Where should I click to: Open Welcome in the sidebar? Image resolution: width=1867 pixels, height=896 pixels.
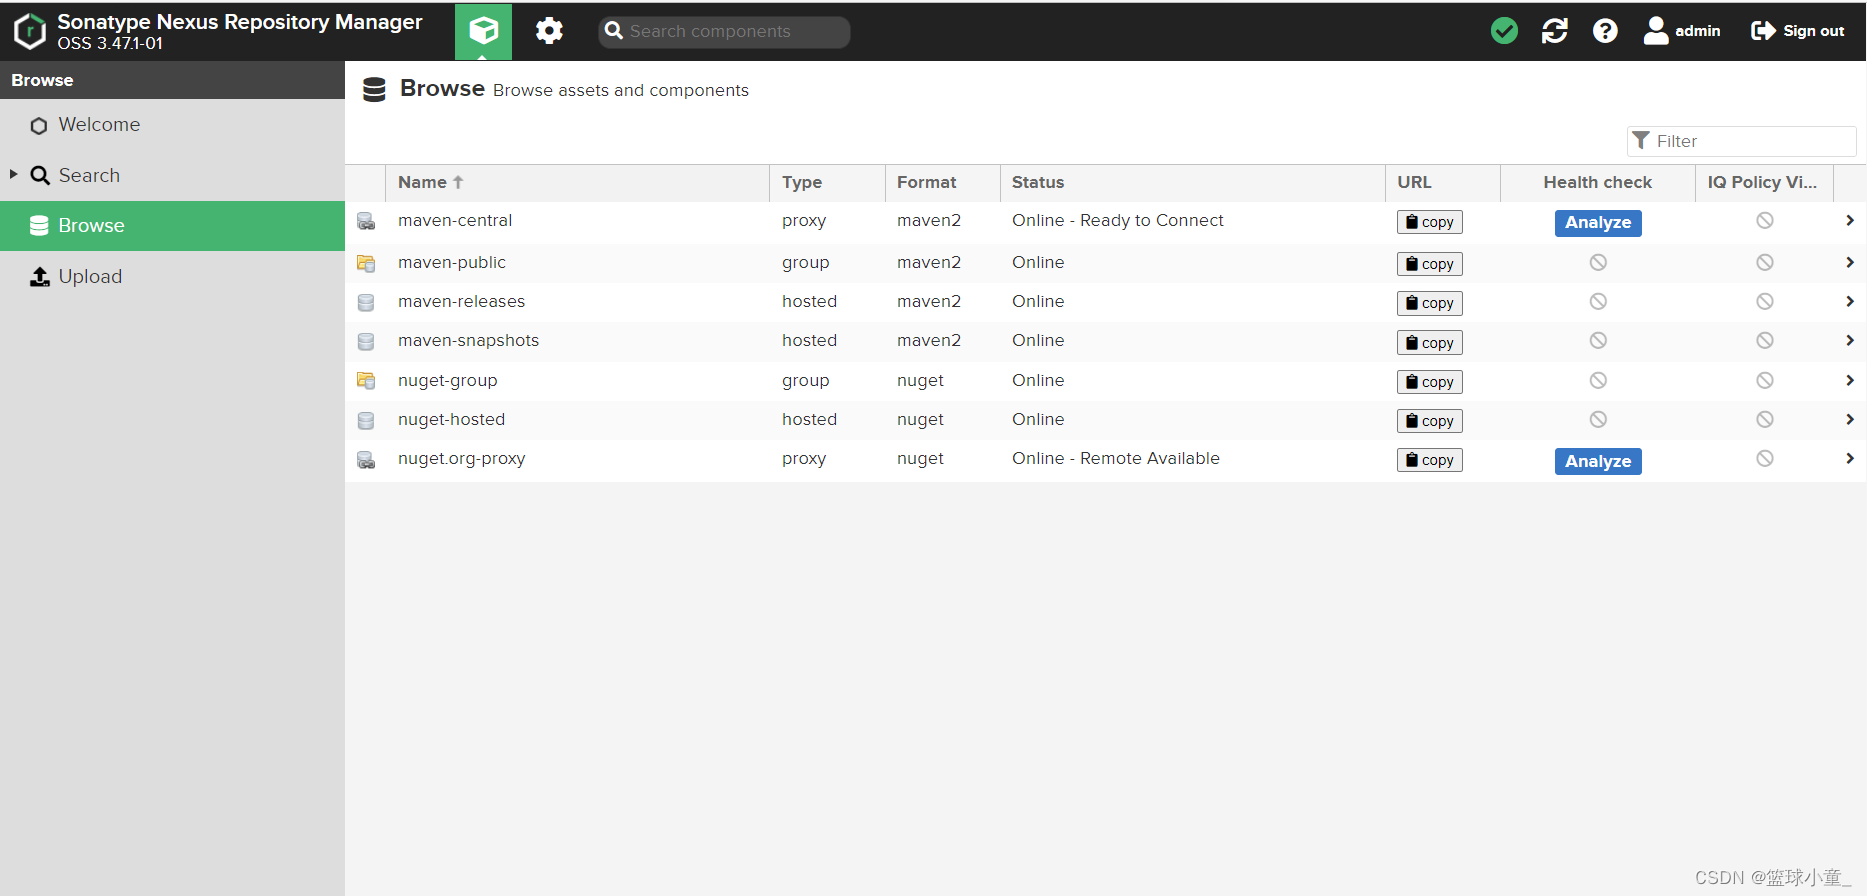(172, 125)
